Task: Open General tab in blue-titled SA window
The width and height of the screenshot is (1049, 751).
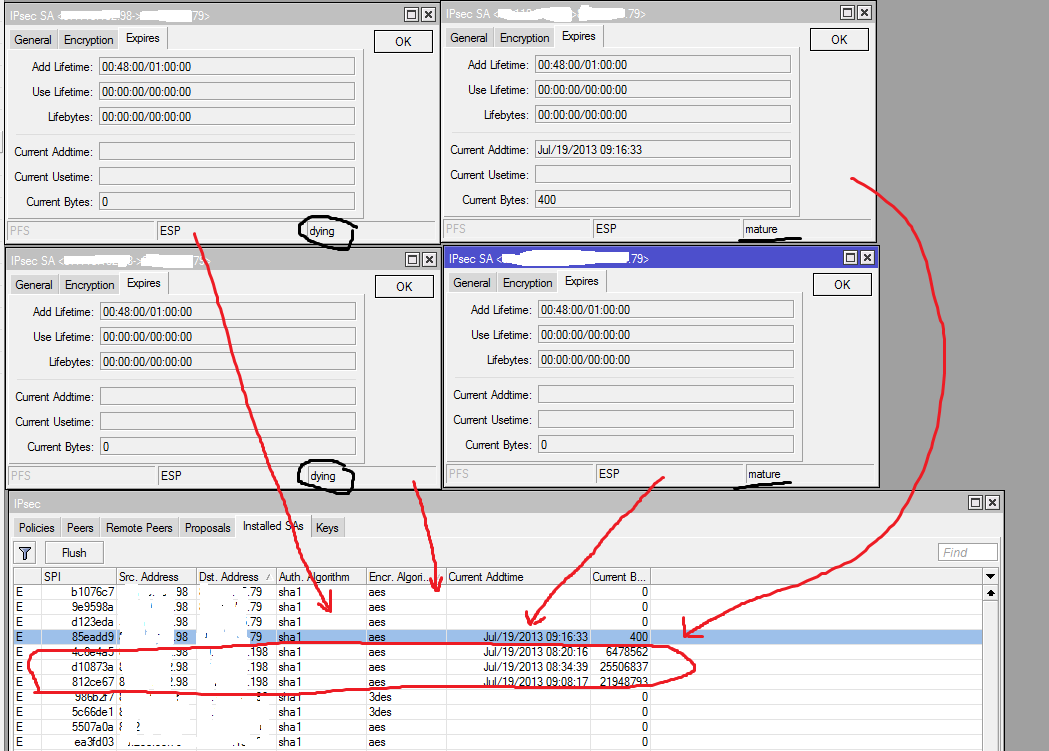Action: pos(472,283)
